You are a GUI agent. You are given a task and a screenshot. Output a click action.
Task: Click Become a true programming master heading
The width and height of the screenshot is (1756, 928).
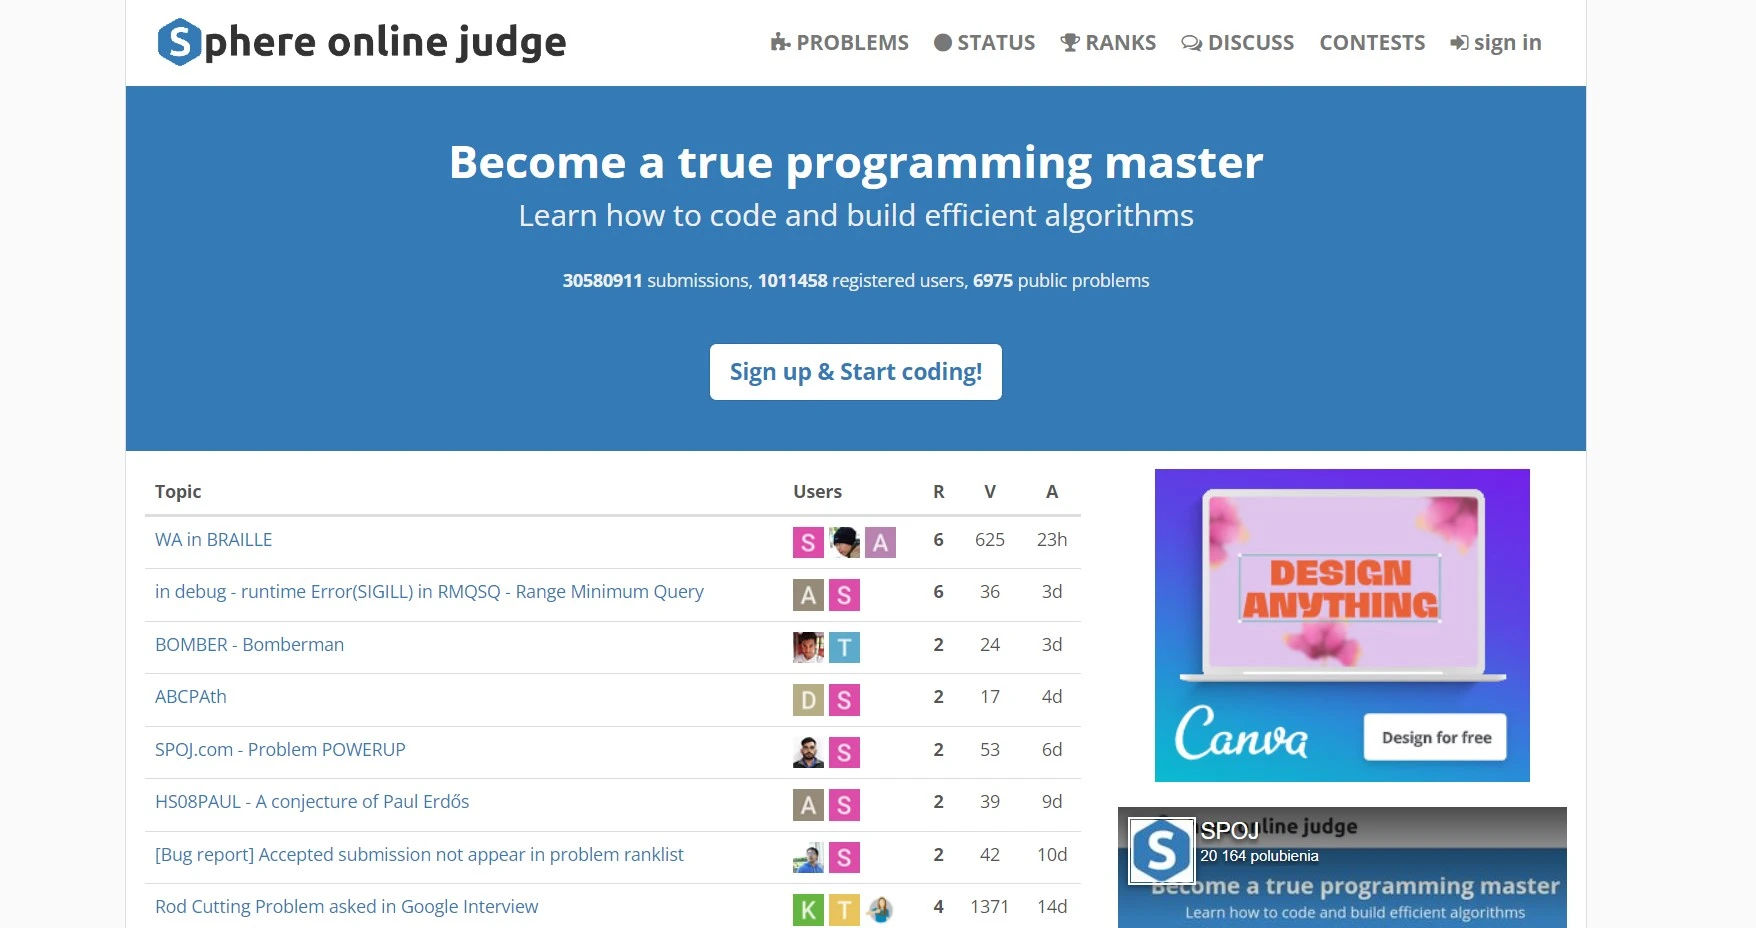coord(856,162)
